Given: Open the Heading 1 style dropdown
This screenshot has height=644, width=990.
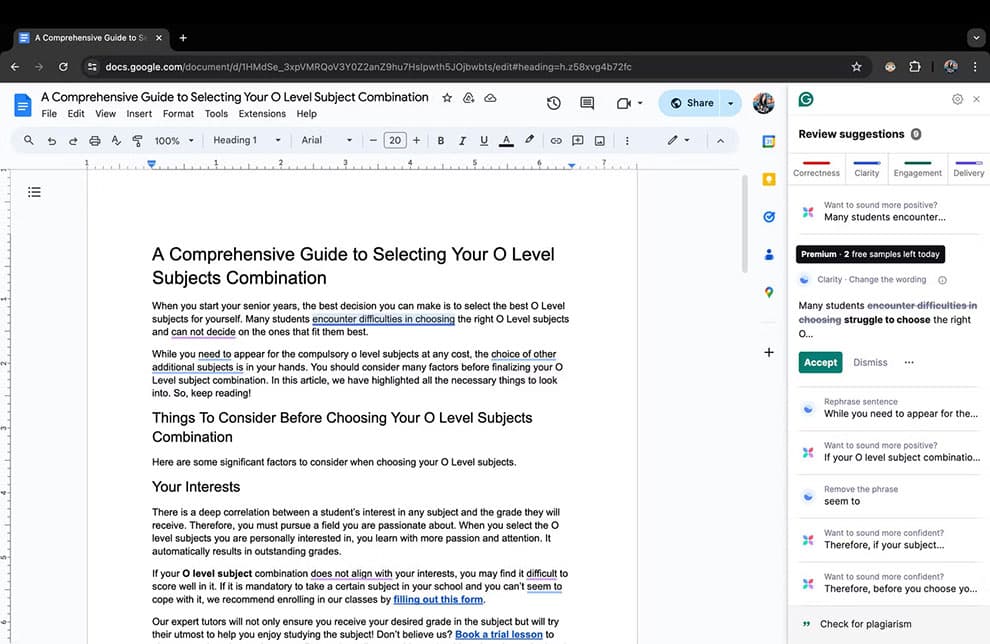Looking at the screenshot, I should coord(247,140).
